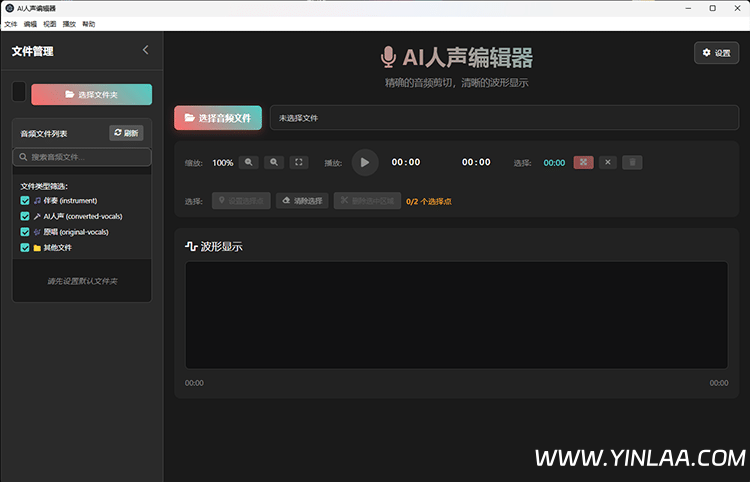Collapse the 文件管理 sidebar with the chevron
The image size is (750, 482).
(x=145, y=50)
